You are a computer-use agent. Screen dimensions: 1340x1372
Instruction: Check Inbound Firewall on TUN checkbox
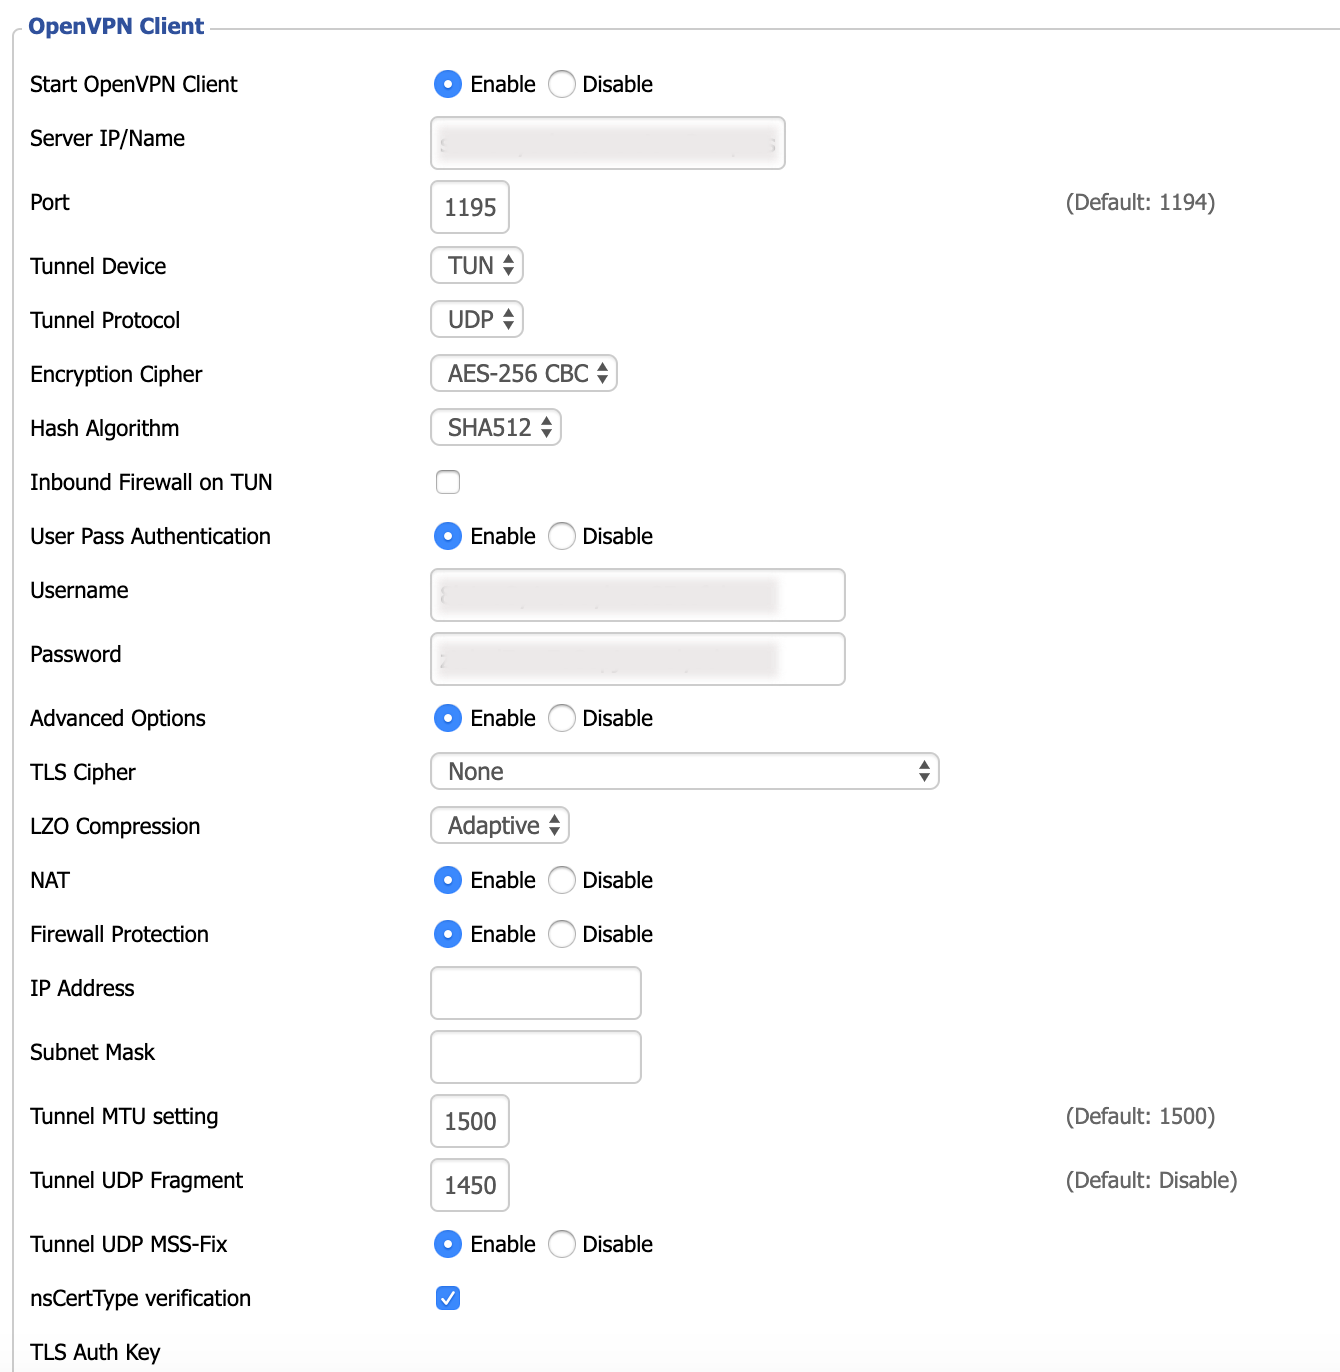coord(448,482)
